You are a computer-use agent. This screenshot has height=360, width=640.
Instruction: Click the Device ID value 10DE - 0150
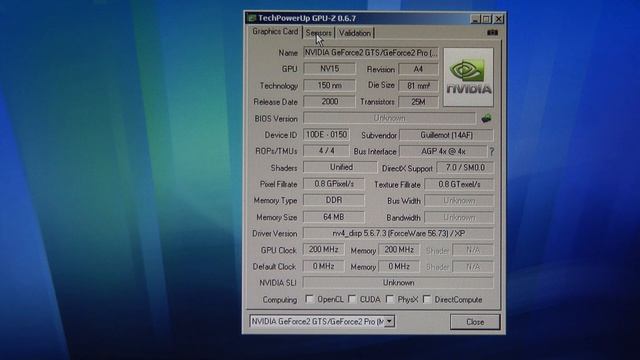click(326, 135)
